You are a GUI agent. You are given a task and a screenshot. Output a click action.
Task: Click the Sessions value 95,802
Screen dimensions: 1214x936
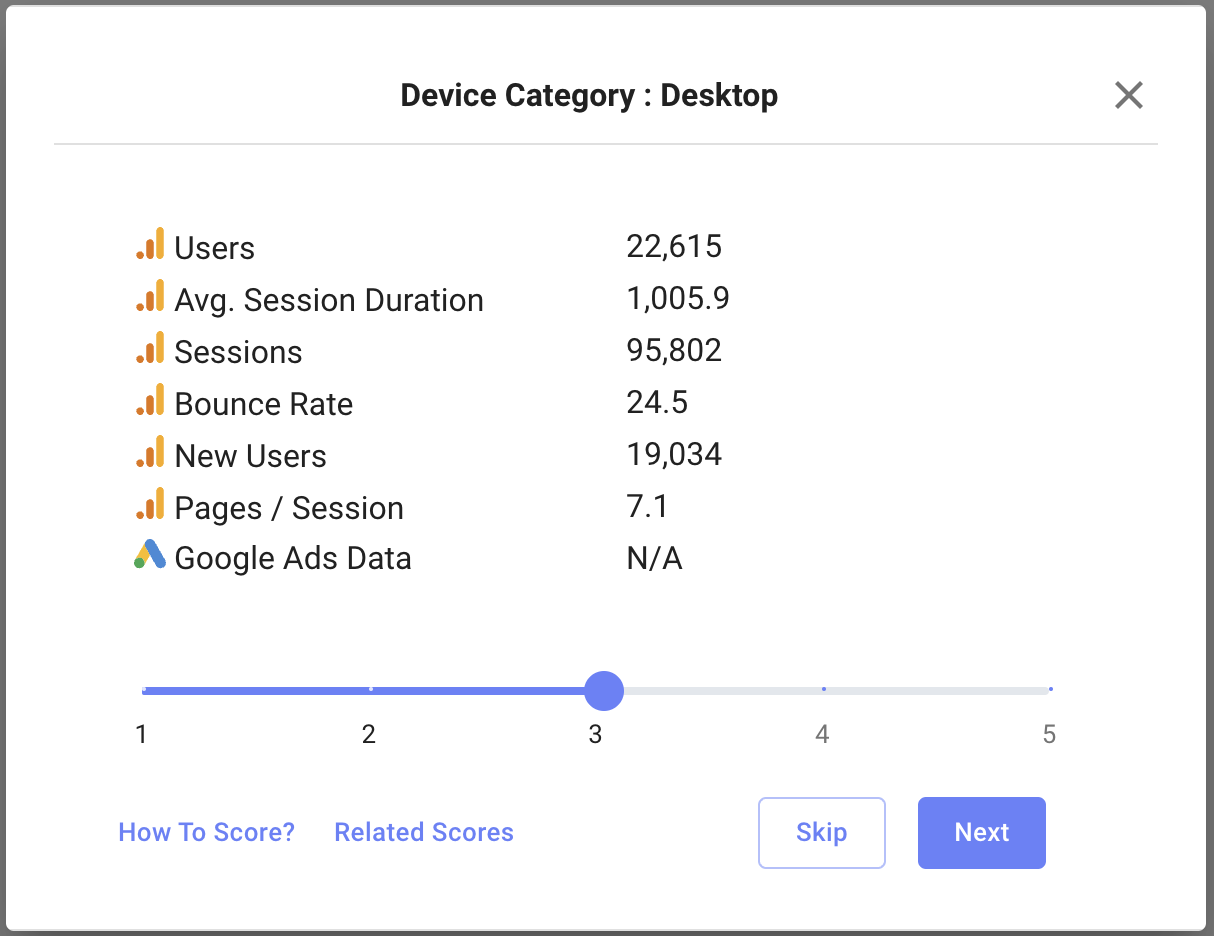click(674, 351)
